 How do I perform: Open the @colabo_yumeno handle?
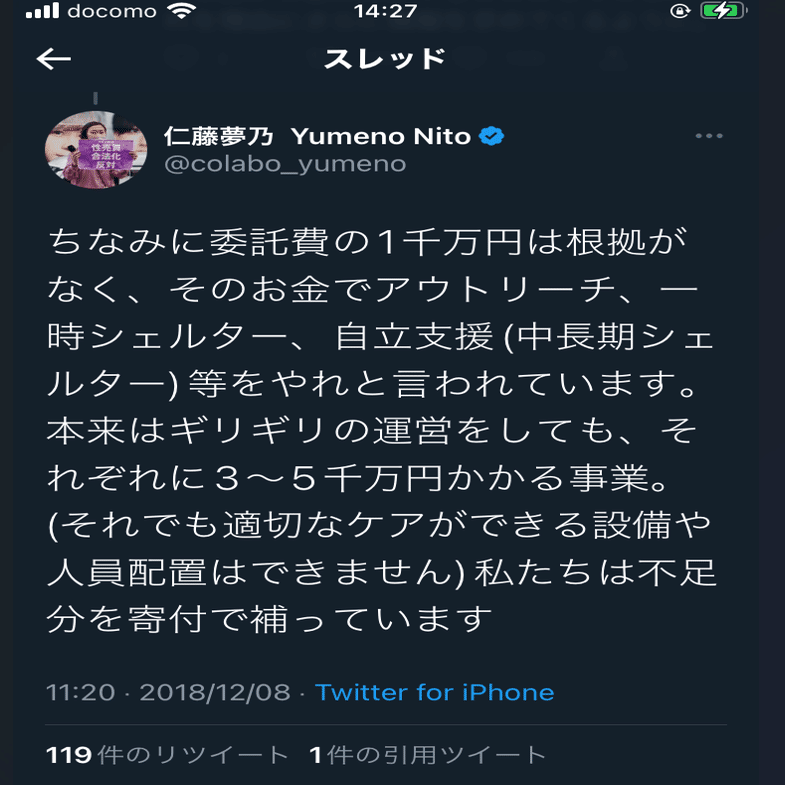pyautogui.click(x=285, y=164)
